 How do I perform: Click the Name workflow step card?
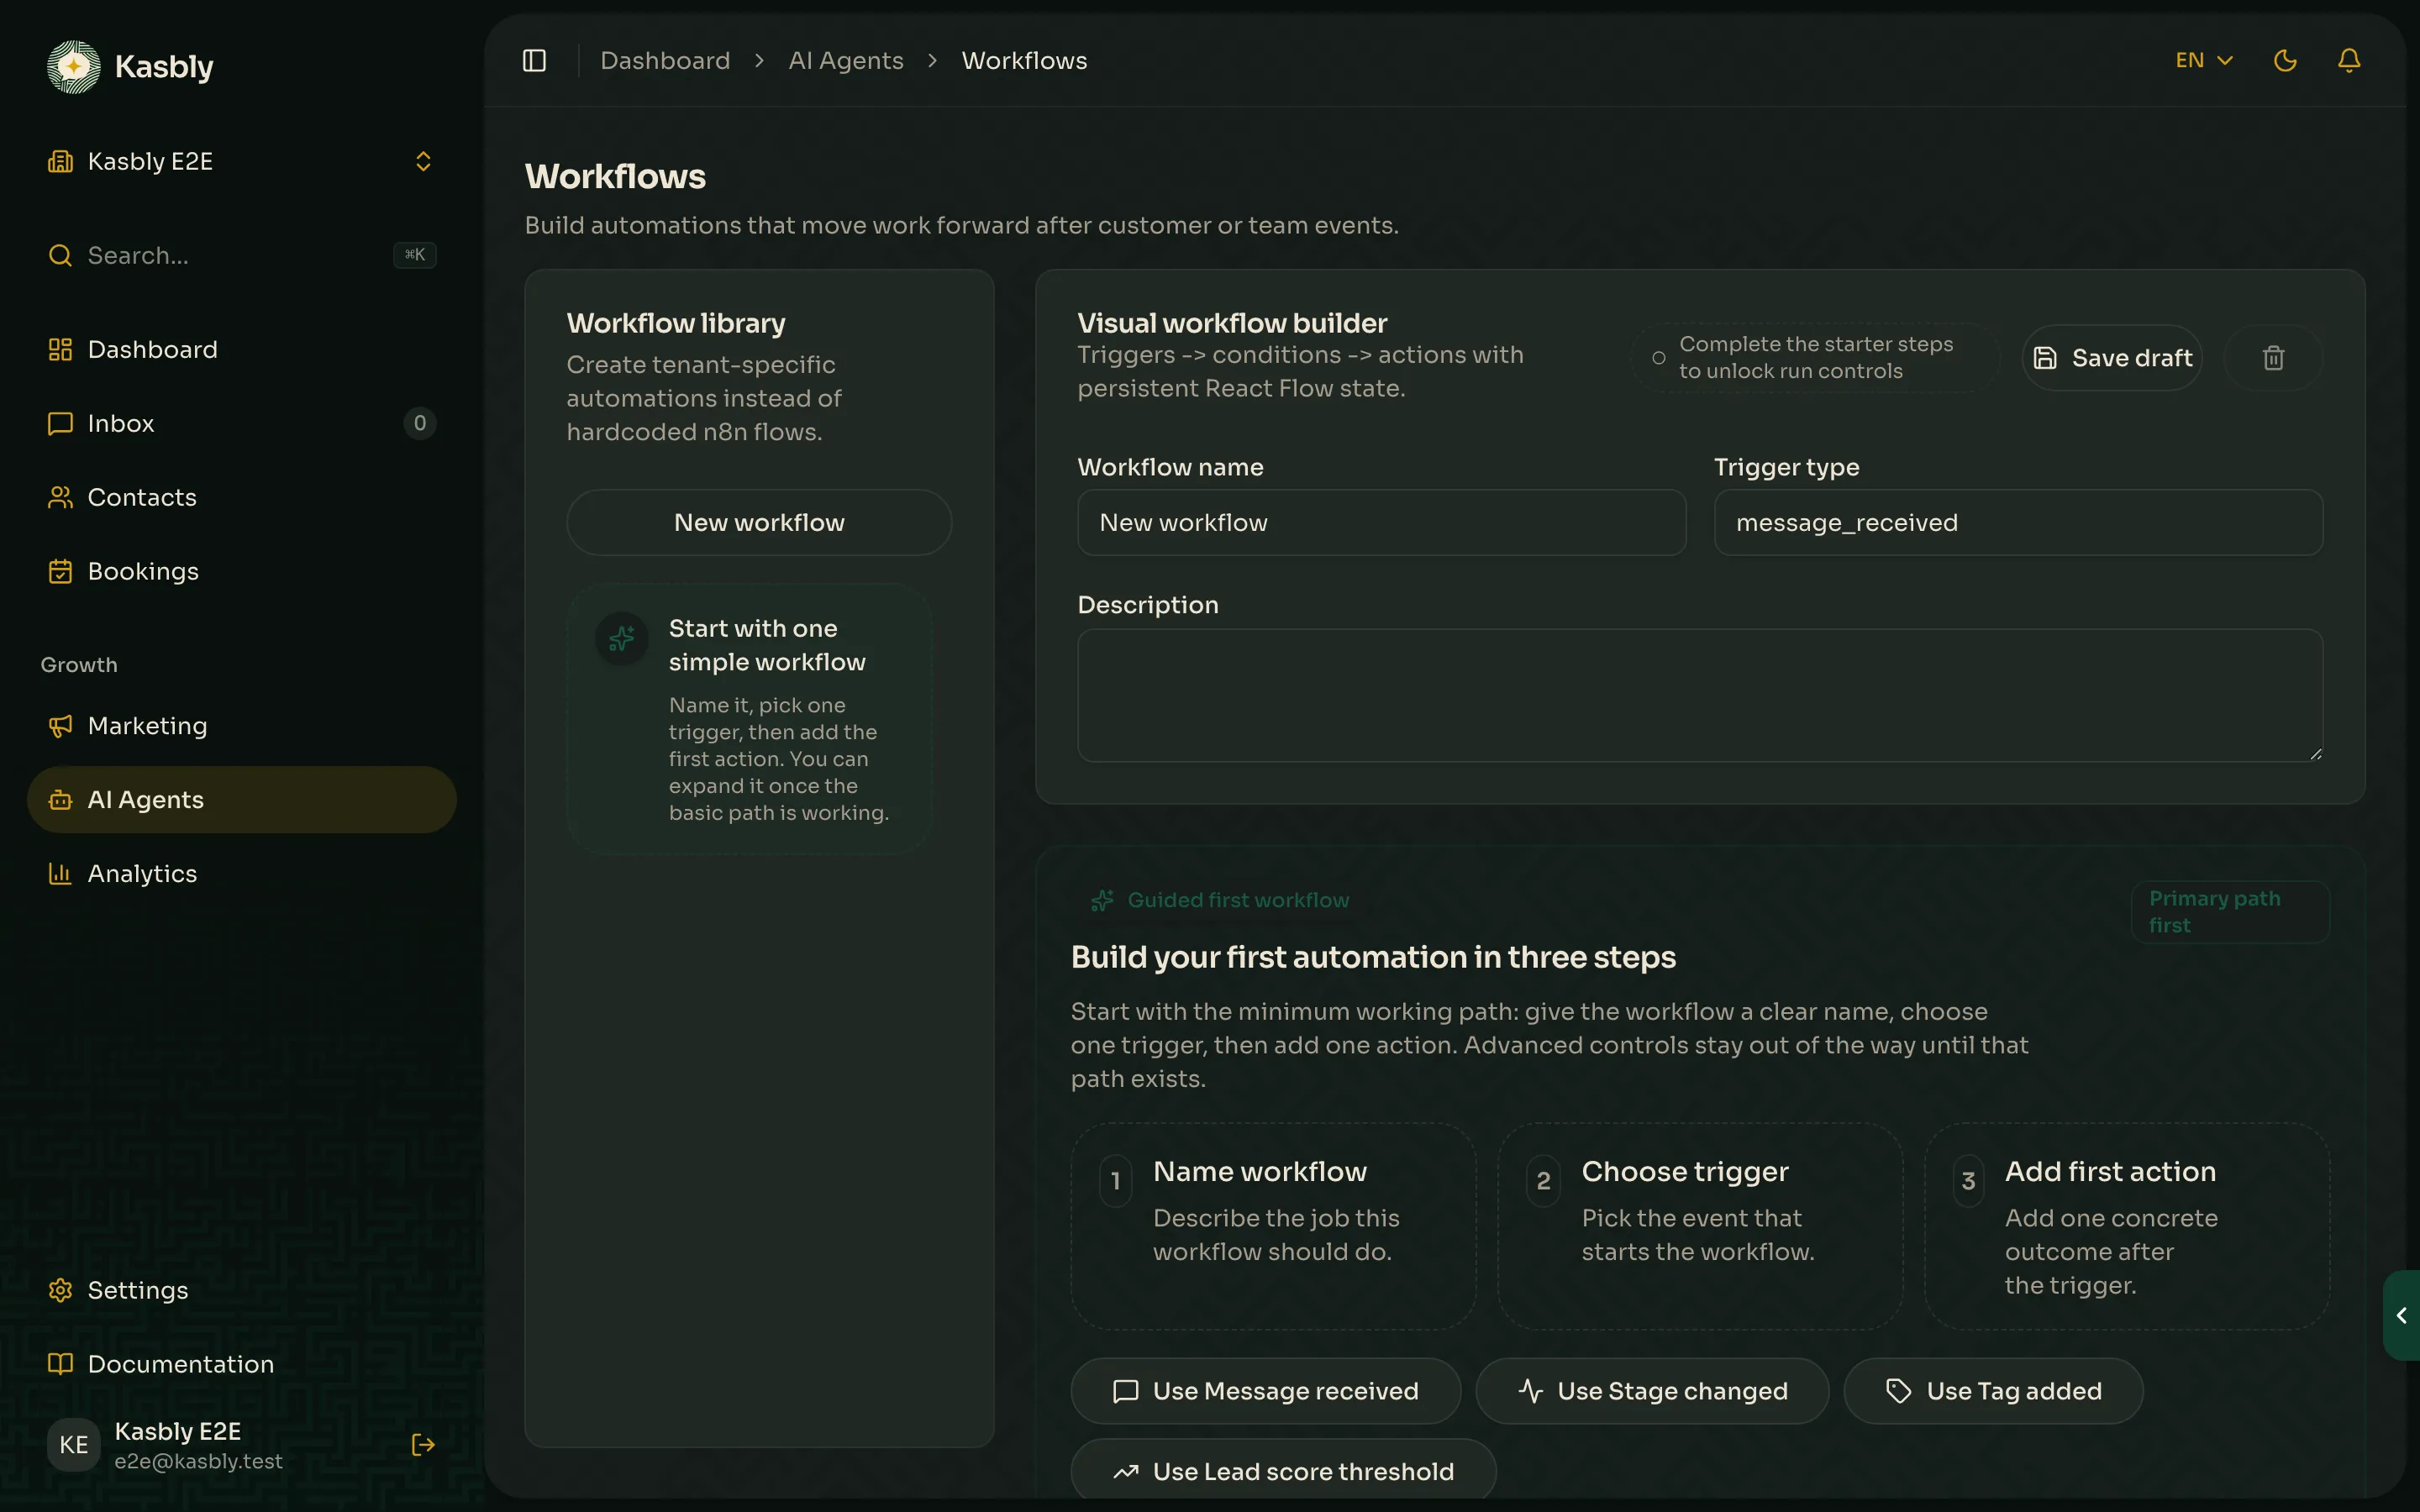click(1273, 1226)
